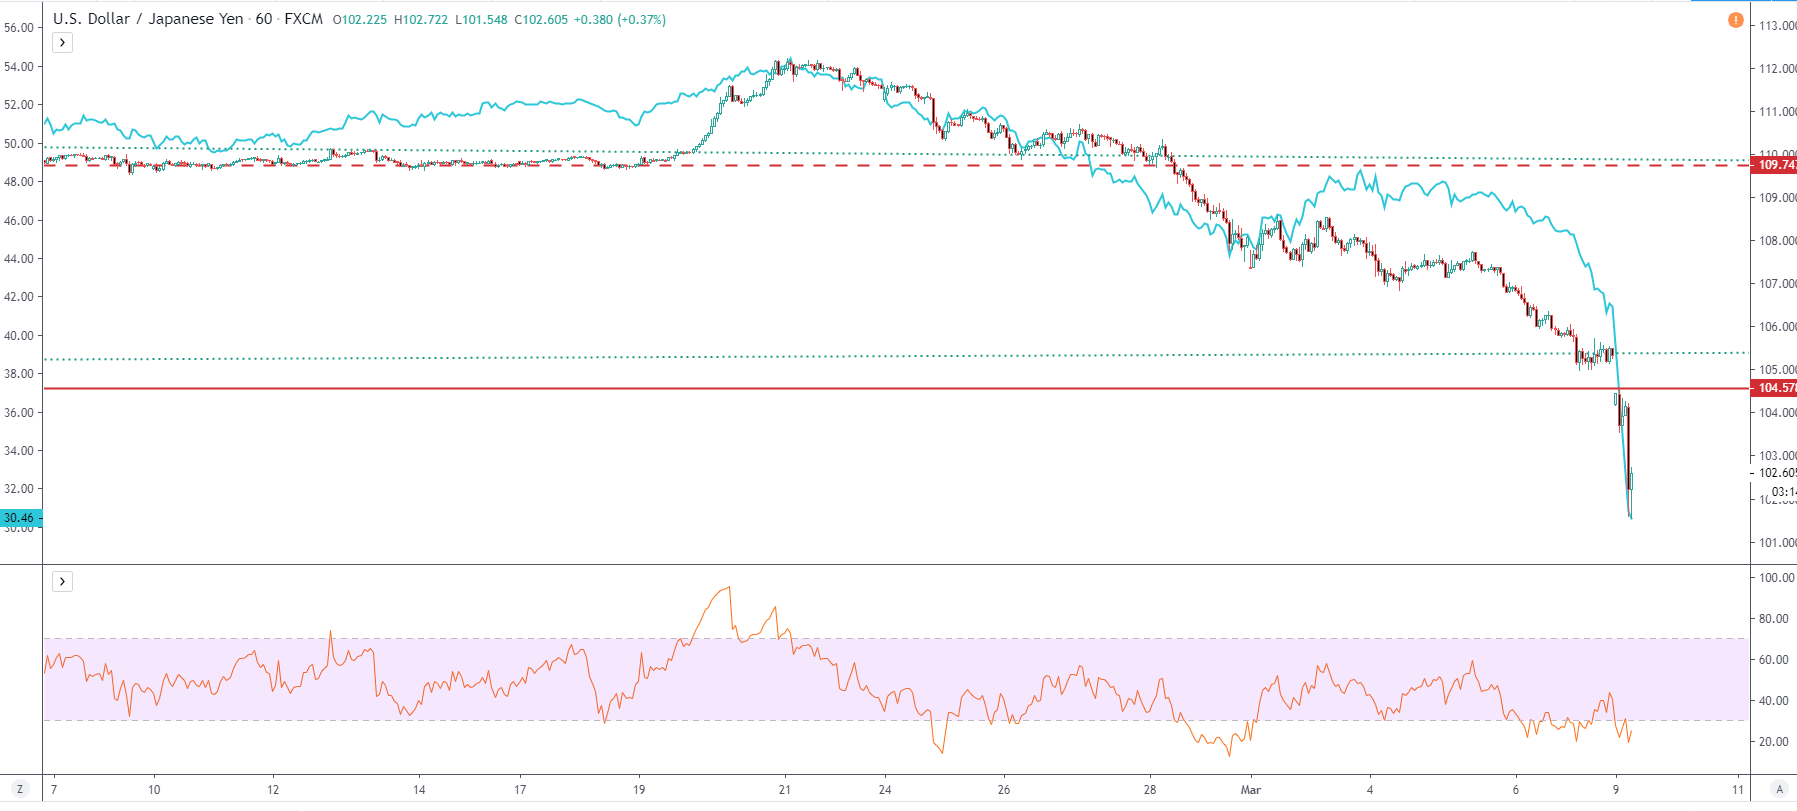
Task: Toggle auto-scale A button at bottom-right
Action: coord(1779,789)
